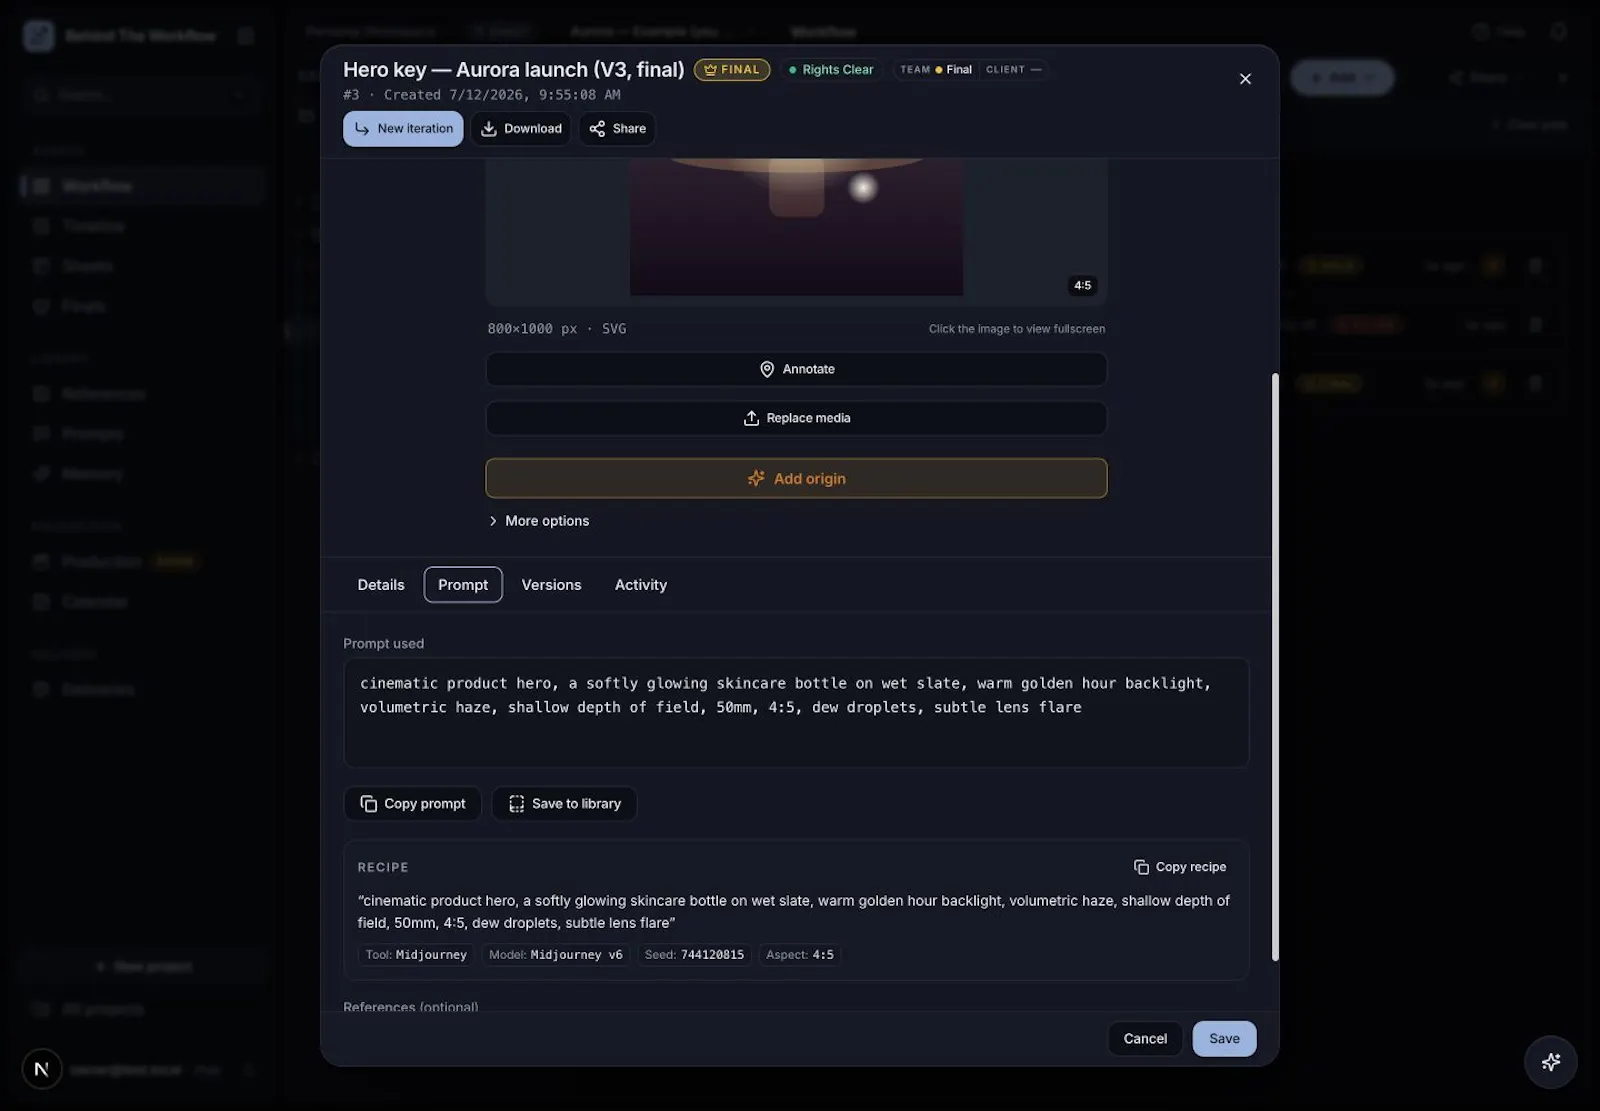
Task: Click the quoted prompt text under RECIPE
Action: (794, 911)
